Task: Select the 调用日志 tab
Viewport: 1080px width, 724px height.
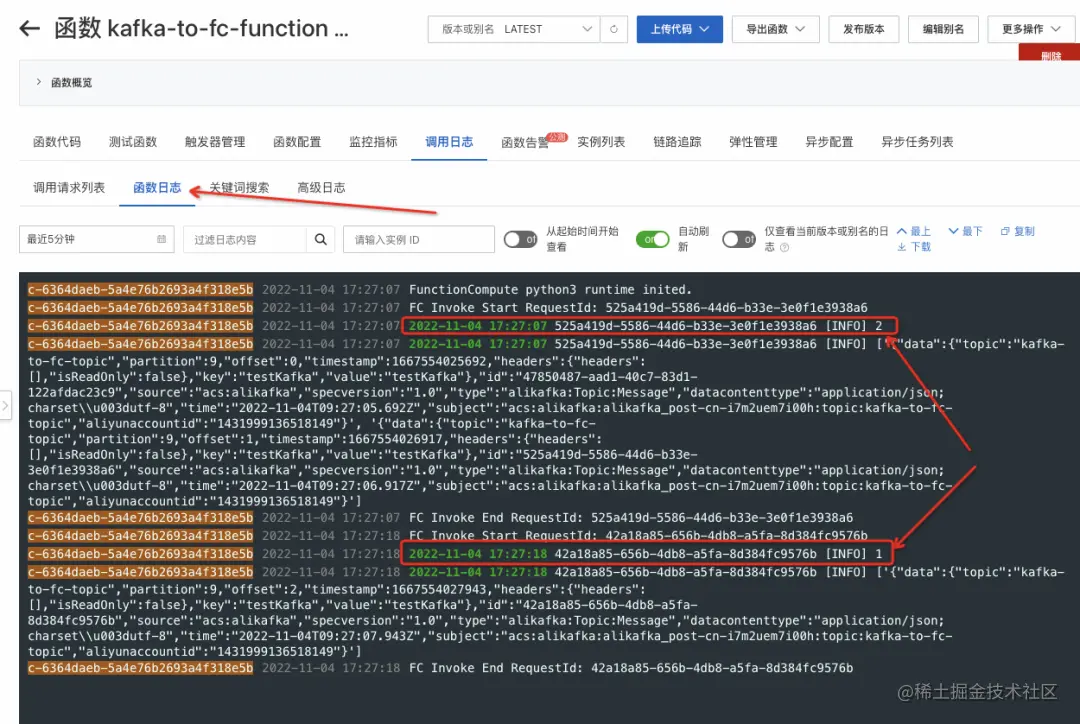Action: 449,142
